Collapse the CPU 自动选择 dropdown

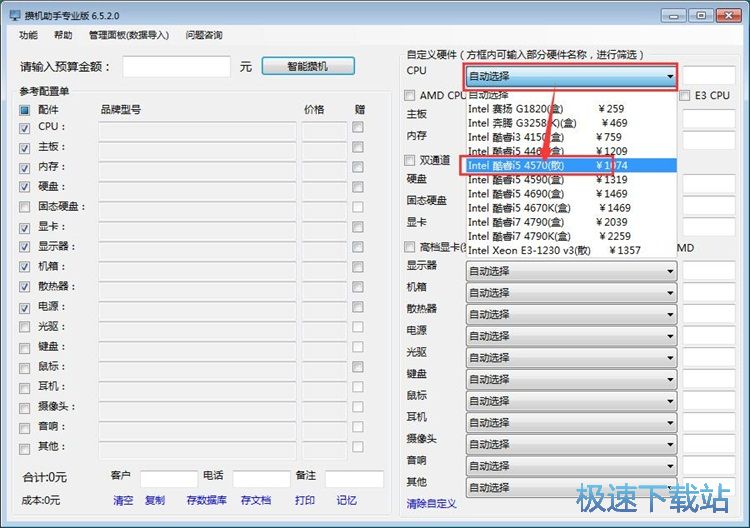(x=571, y=76)
